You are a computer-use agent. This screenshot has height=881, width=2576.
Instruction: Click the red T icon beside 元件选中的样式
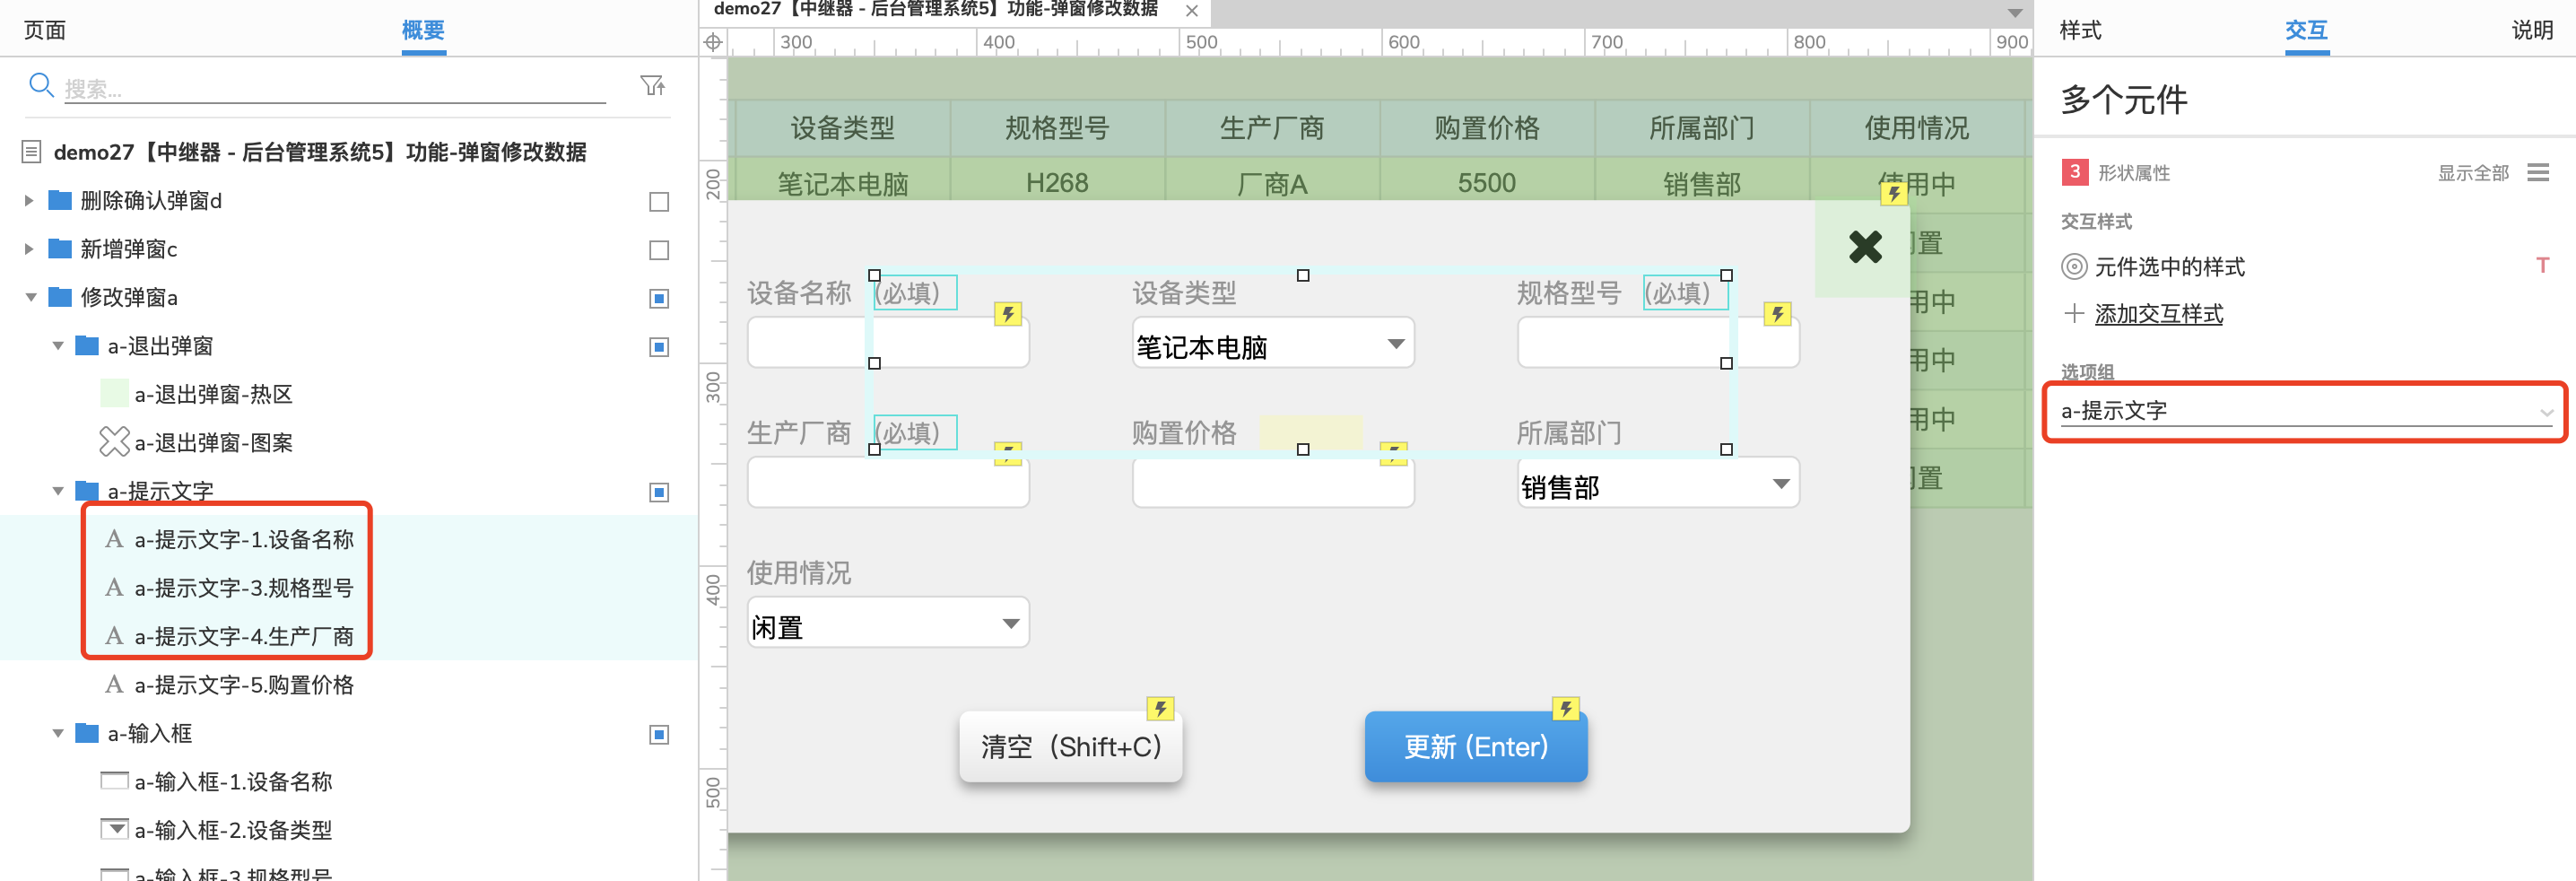tap(2543, 266)
